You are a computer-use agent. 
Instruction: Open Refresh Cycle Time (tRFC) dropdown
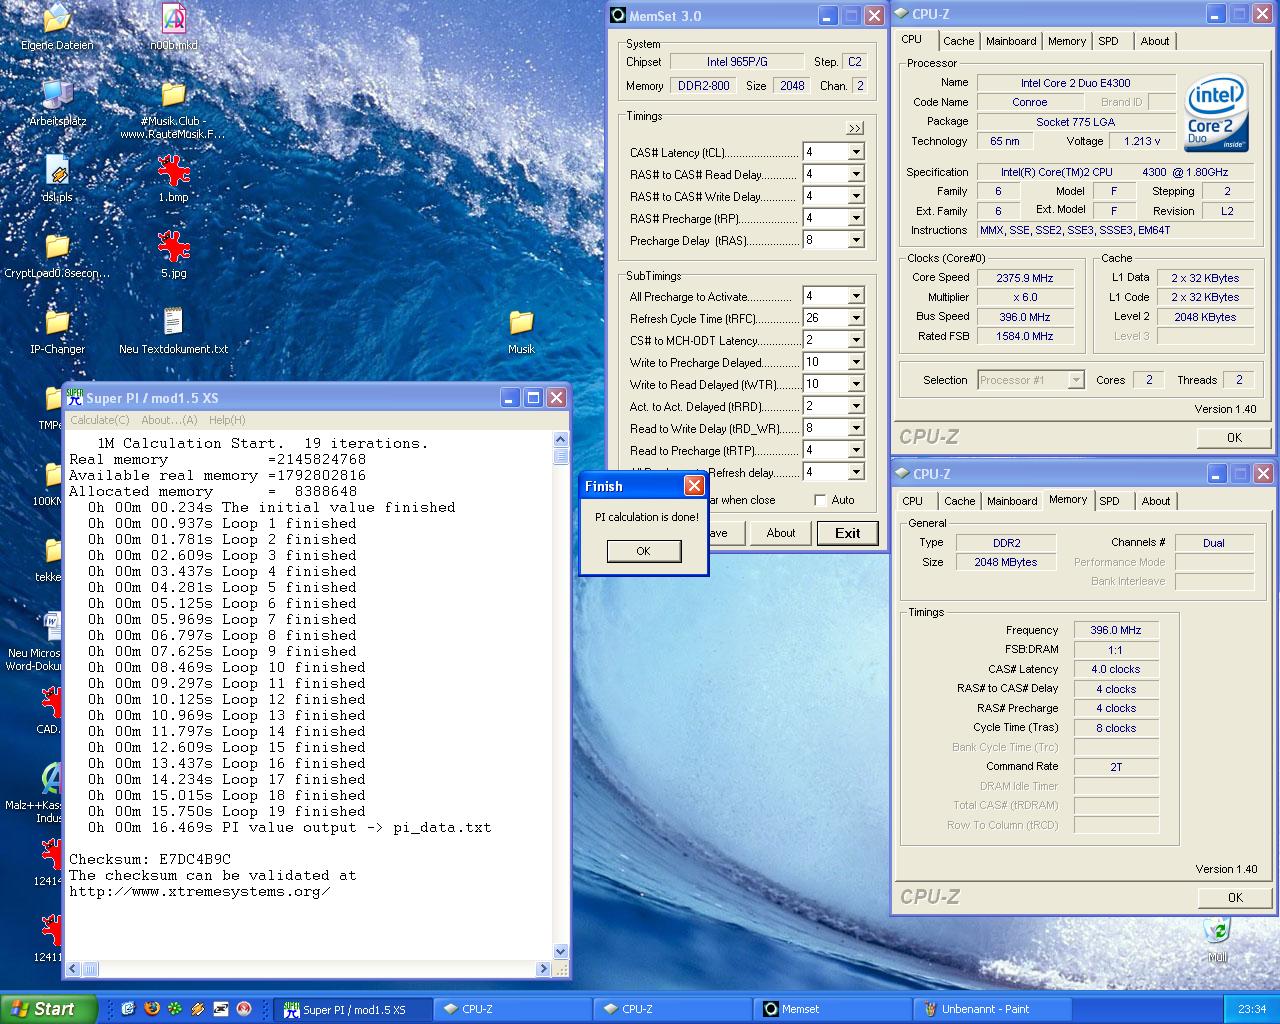856,318
